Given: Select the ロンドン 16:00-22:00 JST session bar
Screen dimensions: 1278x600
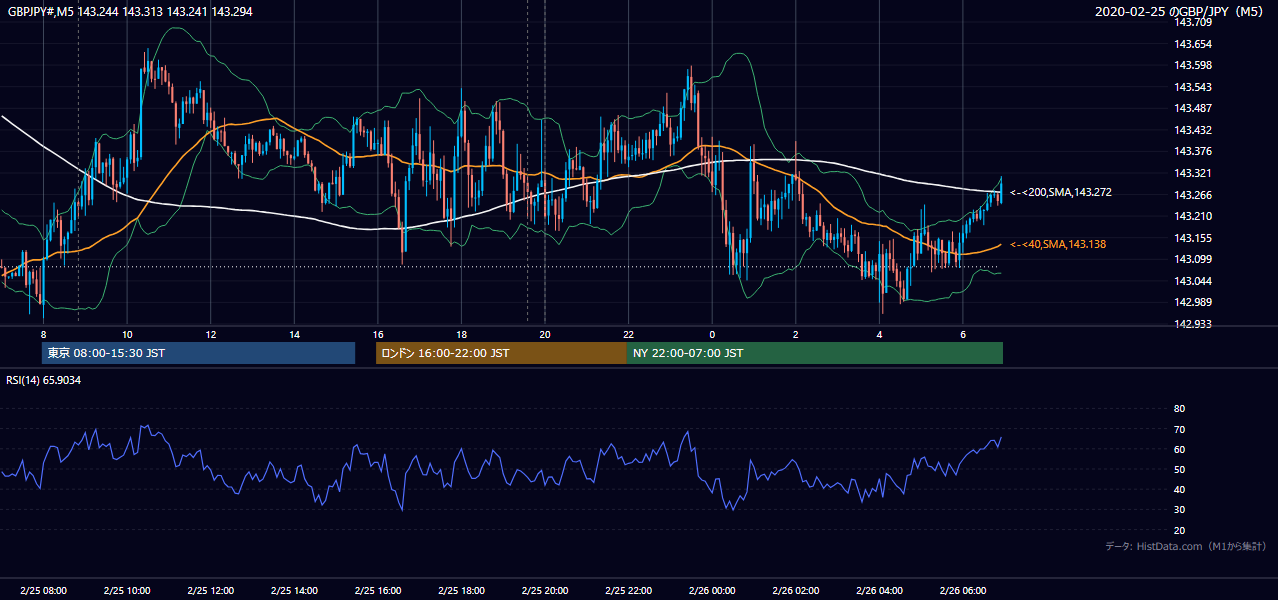Looking at the screenshot, I should coord(501,353).
